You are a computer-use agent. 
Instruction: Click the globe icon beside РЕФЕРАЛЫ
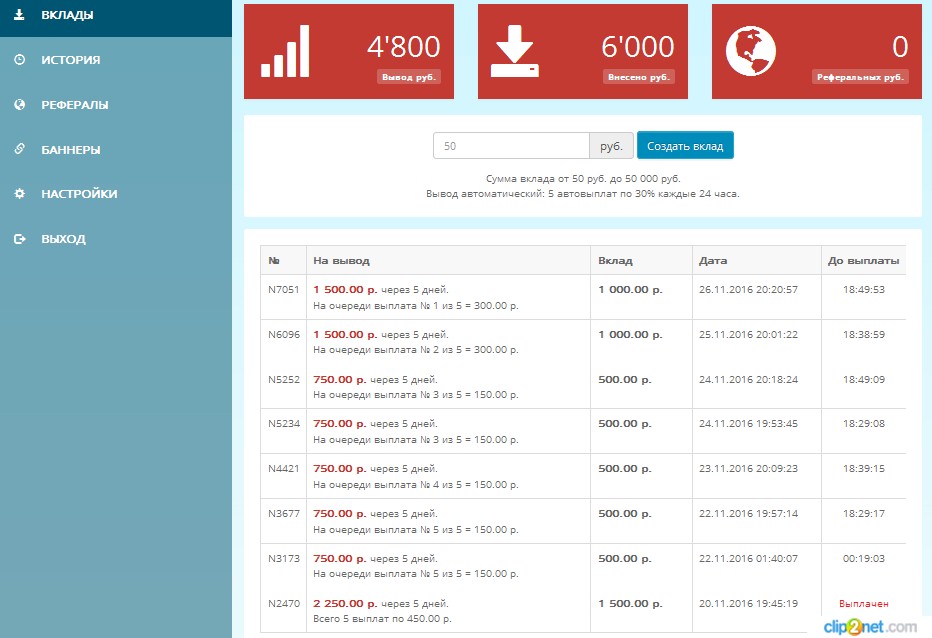(x=20, y=105)
